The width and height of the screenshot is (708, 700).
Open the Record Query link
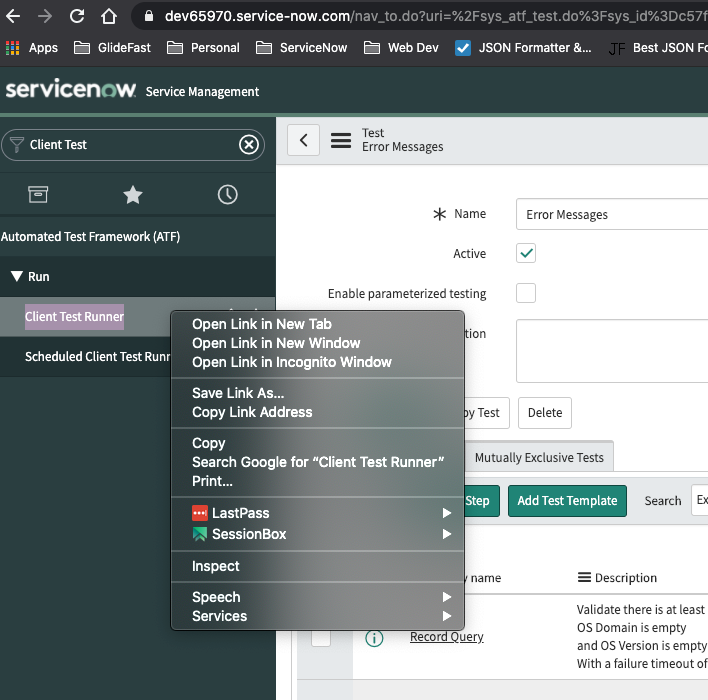[447, 636]
